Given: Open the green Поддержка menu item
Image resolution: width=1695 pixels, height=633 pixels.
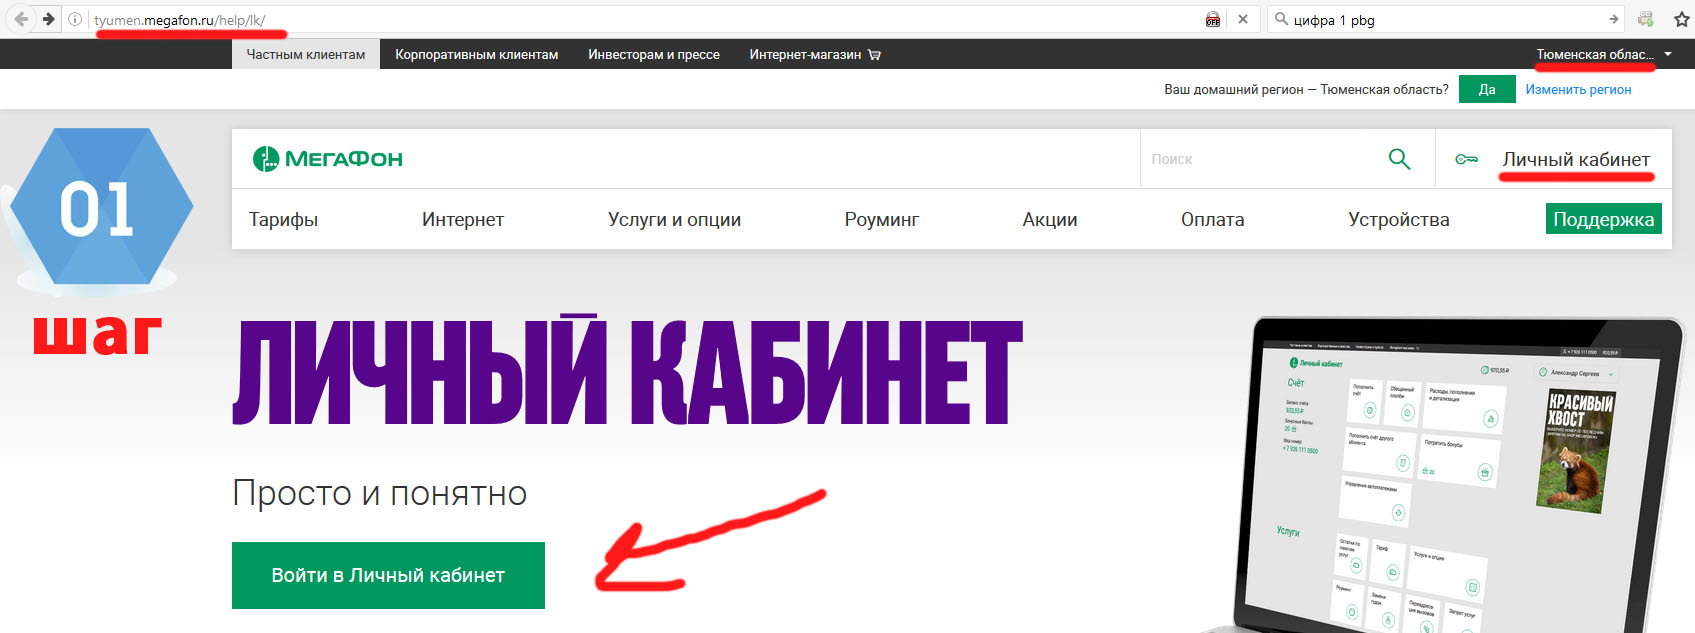Looking at the screenshot, I should point(1603,219).
